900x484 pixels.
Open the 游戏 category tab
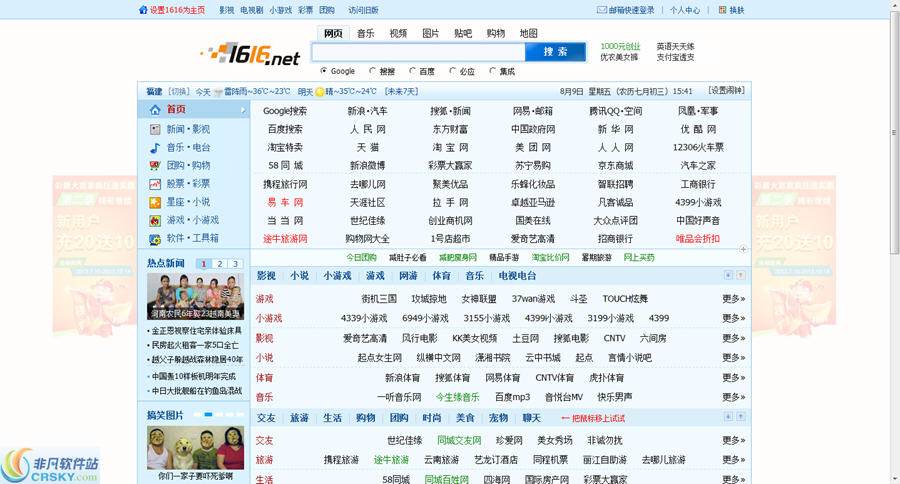coord(375,276)
